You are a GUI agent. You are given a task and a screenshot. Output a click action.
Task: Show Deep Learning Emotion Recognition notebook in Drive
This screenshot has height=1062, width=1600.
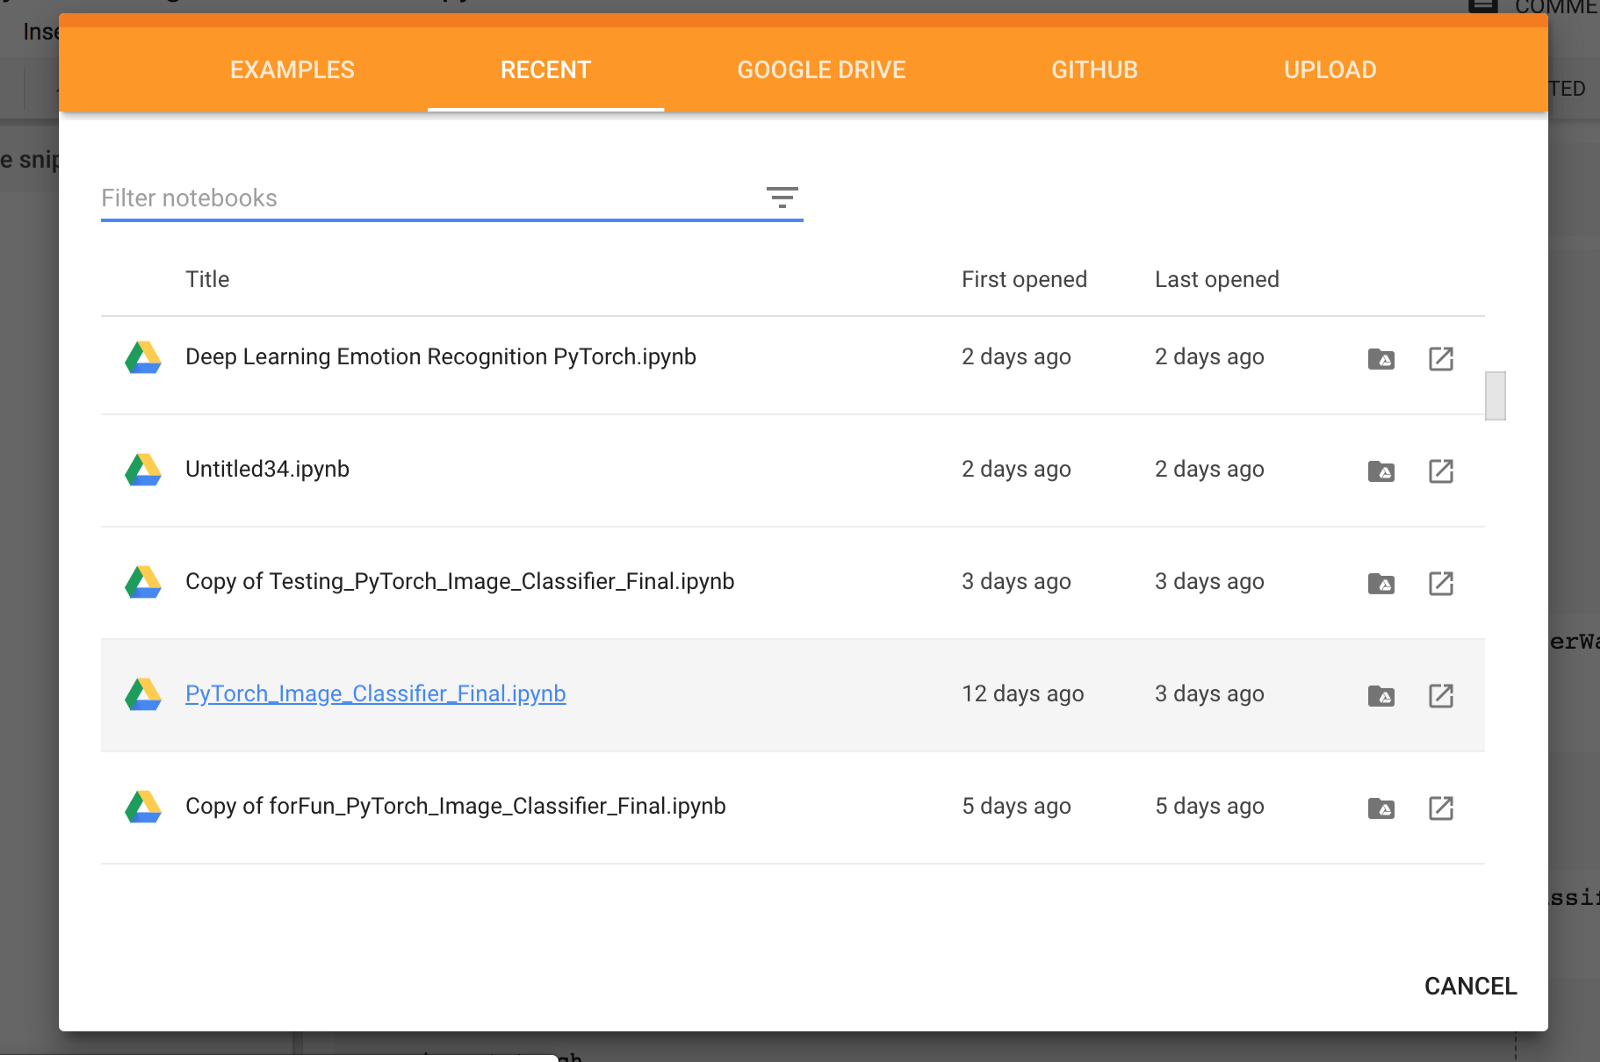pos(1381,359)
